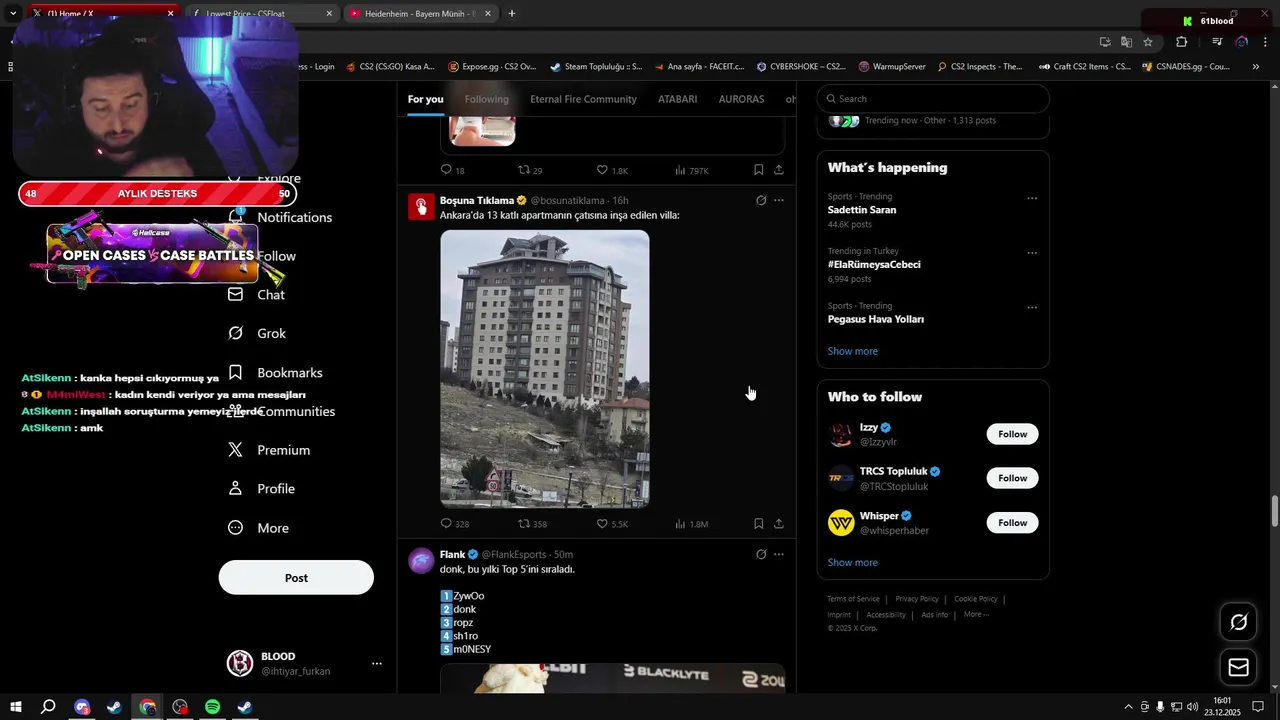Open Grok explain on Flank post
Image resolution: width=1280 pixels, height=720 pixels.
click(761, 554)
